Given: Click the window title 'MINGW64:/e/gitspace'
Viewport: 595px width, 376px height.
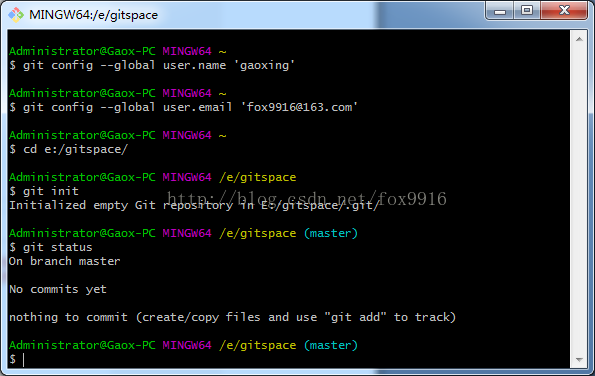Looking at the screenshot, I should [x=93, y=15].
